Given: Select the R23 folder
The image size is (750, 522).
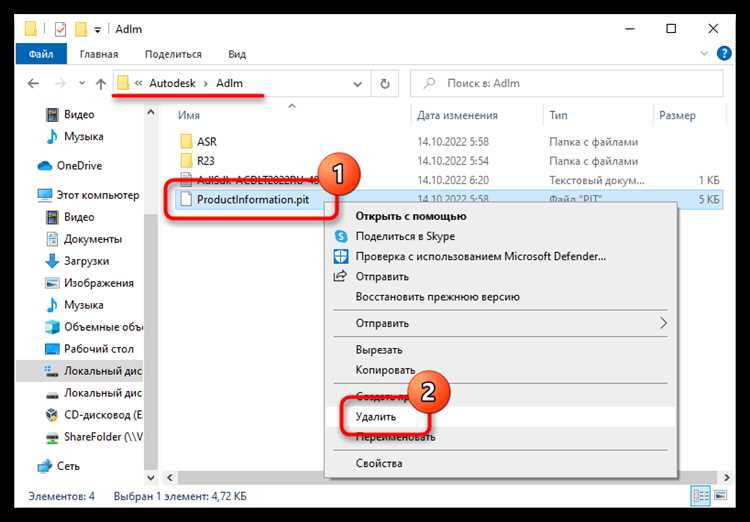Looking at the screenshot, I should (206, 161).
